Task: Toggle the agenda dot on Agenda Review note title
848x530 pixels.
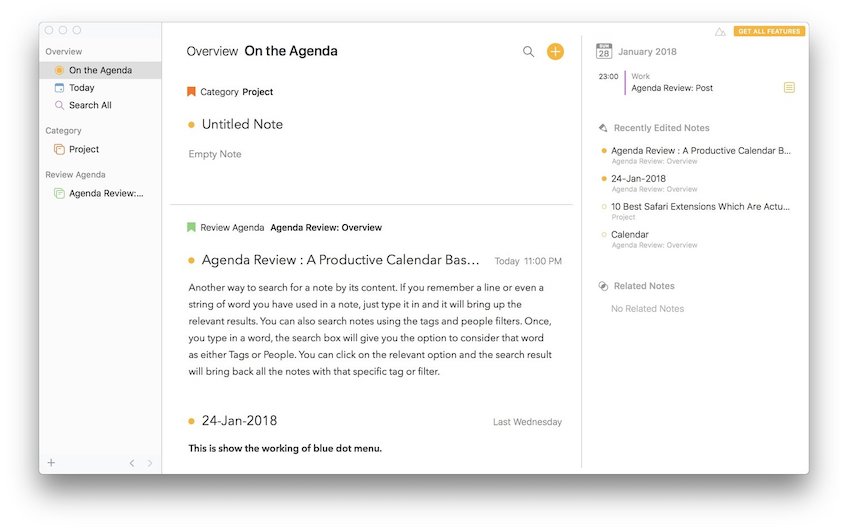Action: pos(191,261)
